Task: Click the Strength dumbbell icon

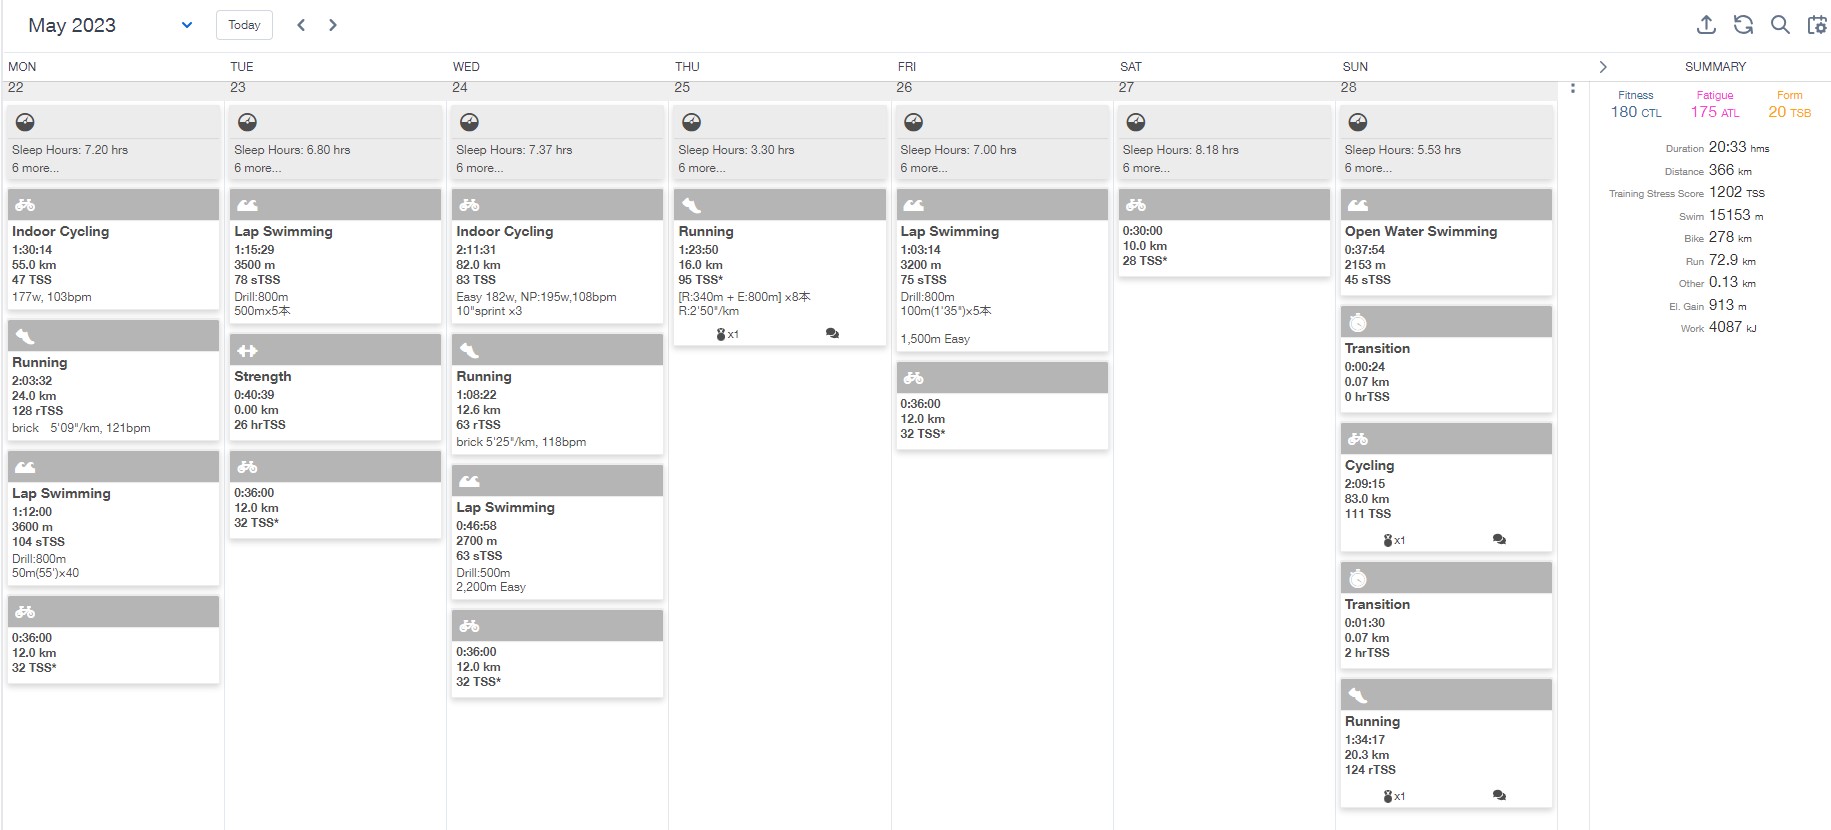Action: pos(247,350)
